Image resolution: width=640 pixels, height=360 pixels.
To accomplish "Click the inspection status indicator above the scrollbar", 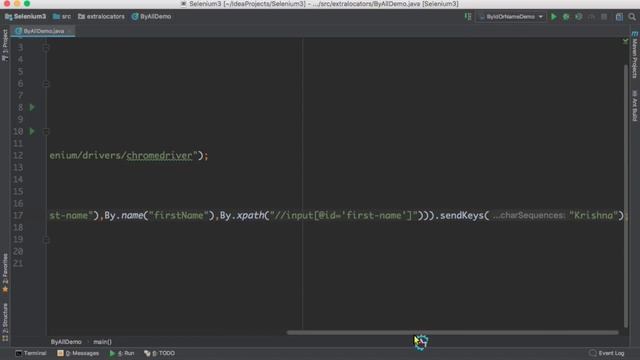I will coord(625,41).
